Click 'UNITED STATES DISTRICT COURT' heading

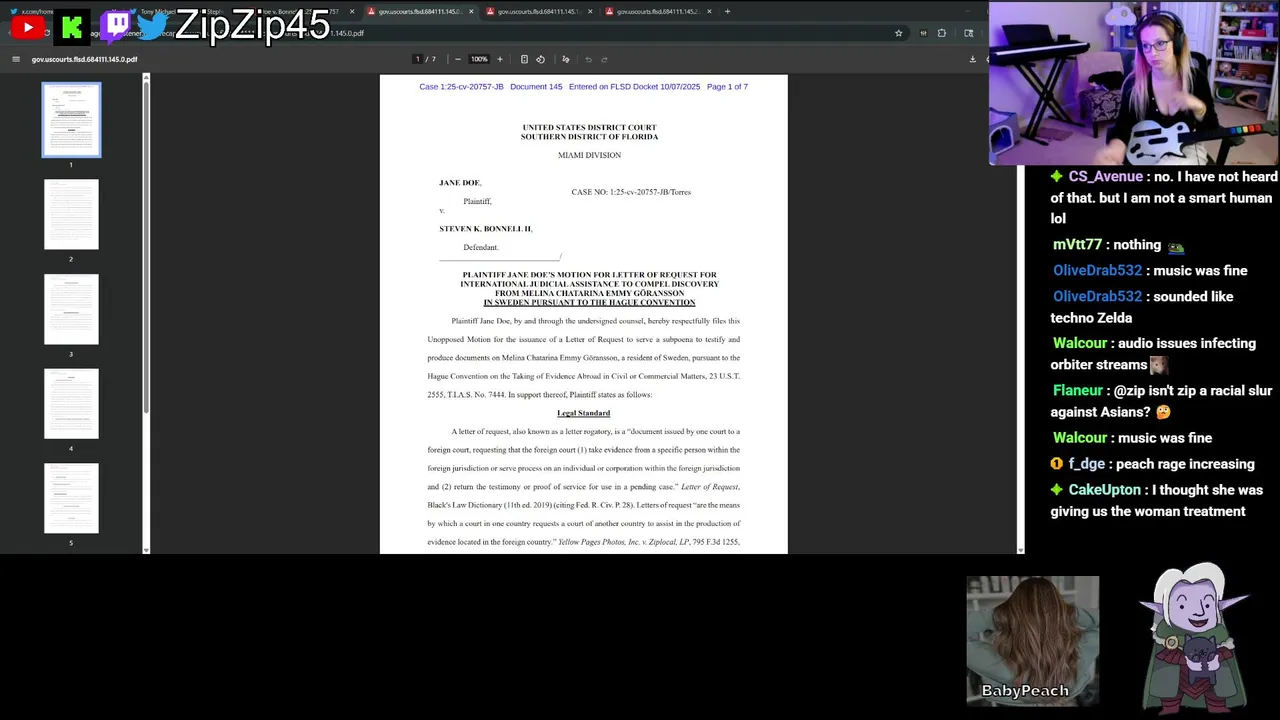(589, 128)
